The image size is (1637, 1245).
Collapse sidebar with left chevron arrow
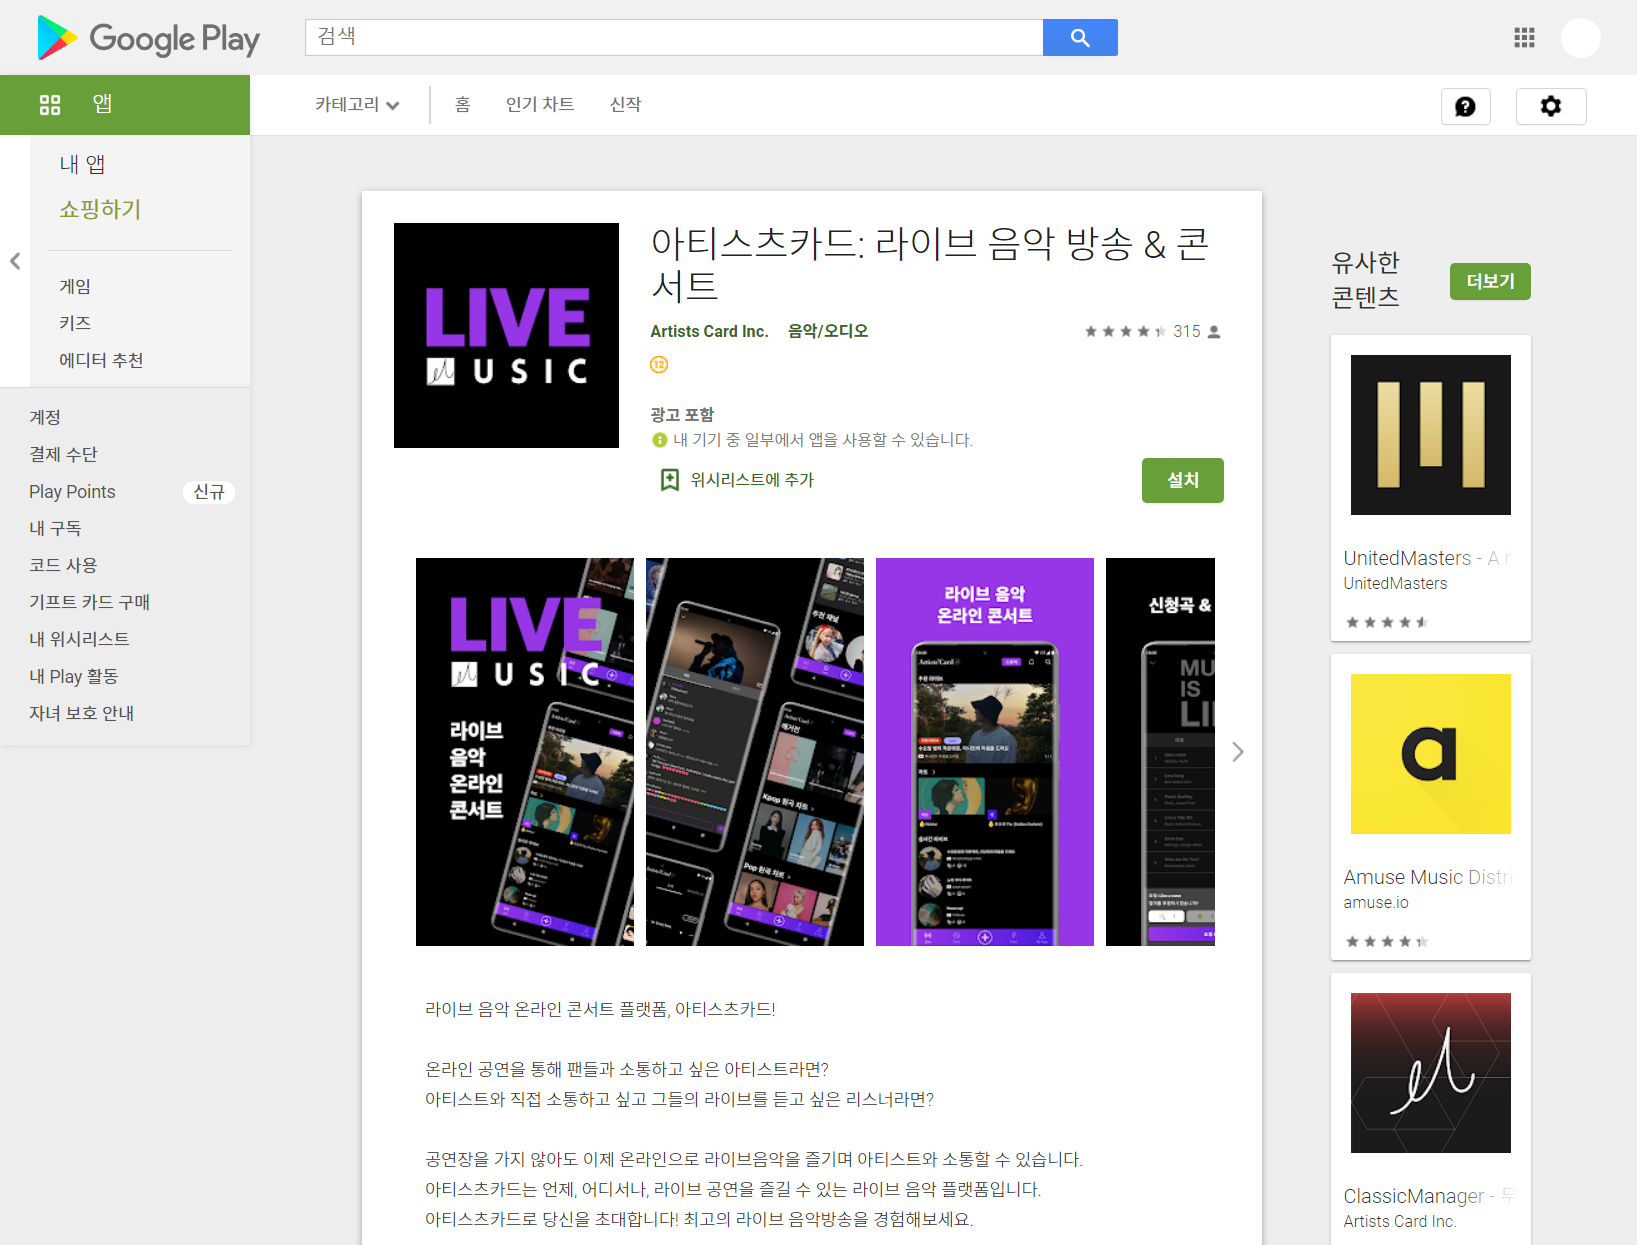[x=15, y=261]
